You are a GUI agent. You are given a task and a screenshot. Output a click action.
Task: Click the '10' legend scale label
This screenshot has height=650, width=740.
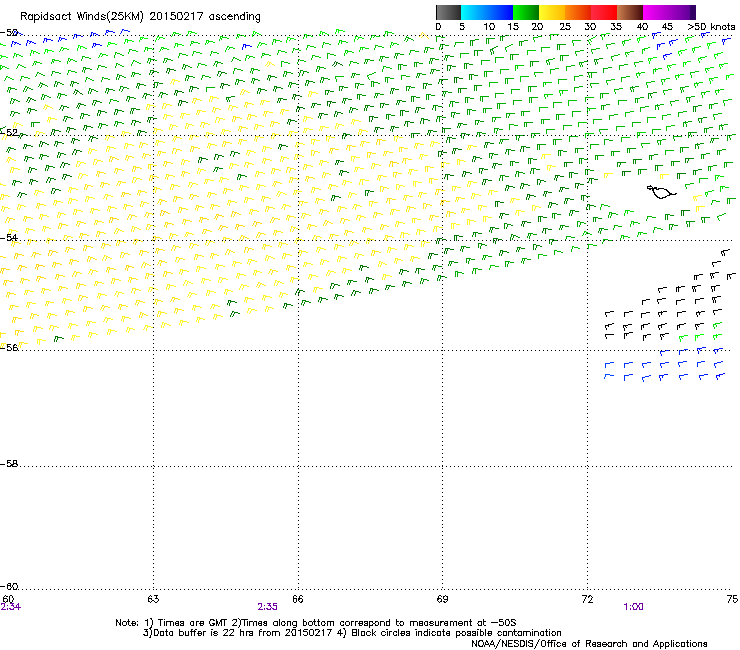[x=489, y=27]
